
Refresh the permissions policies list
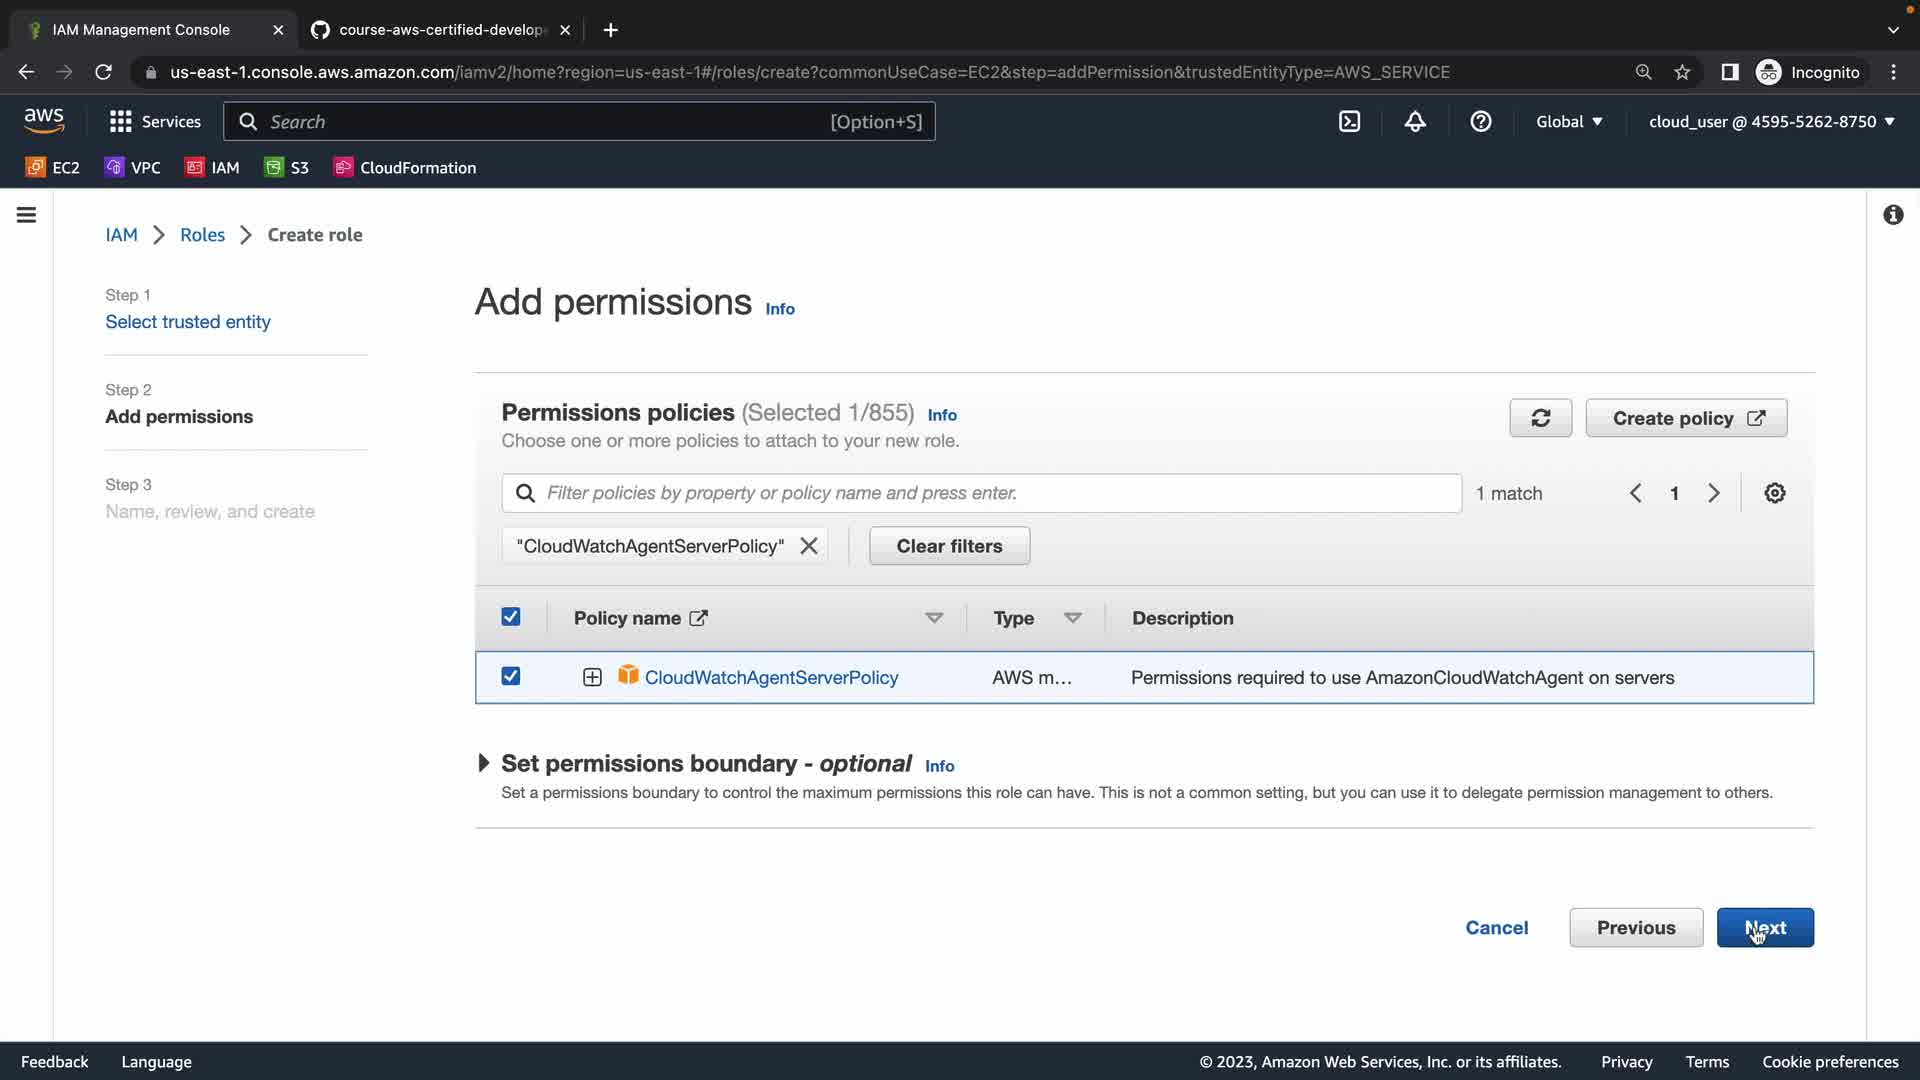click(1540, 418)
